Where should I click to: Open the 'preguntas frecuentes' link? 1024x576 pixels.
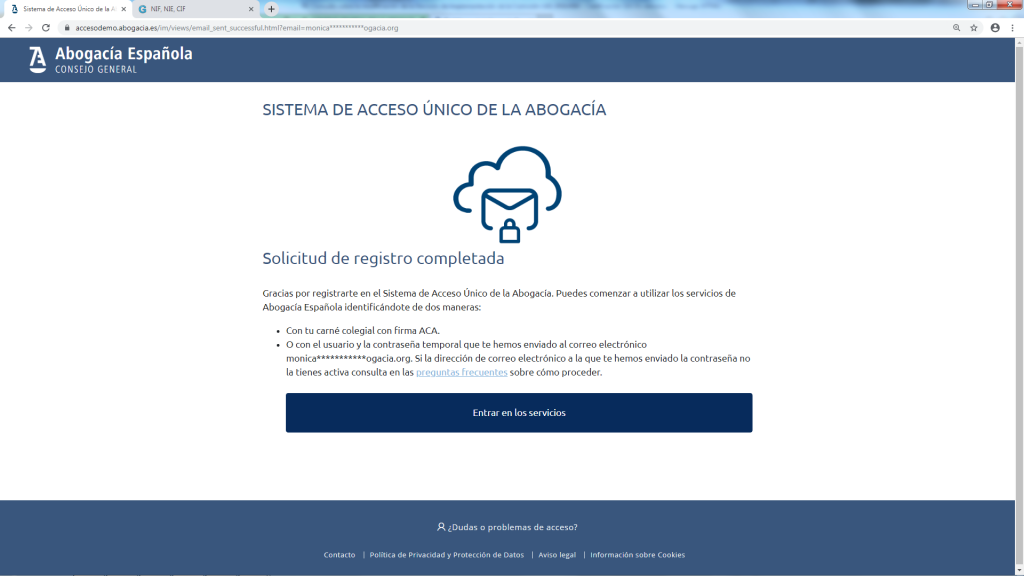pyautogui.click(x=461, y=372)
